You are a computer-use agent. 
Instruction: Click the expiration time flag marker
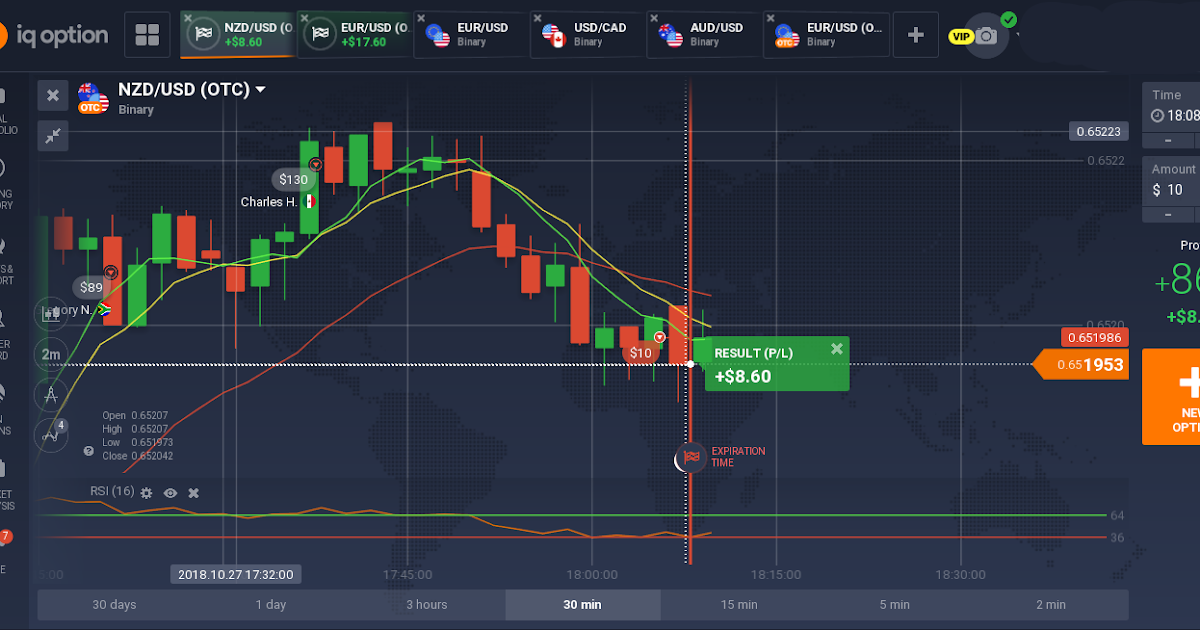689,458
